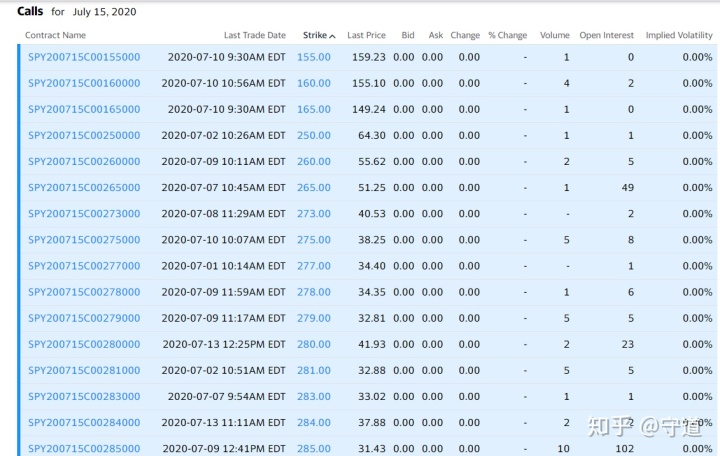Select last price 155.10 cell
The height and width of the screenshot is (456, 720).
pyautogui.click(x=369, y=83)
